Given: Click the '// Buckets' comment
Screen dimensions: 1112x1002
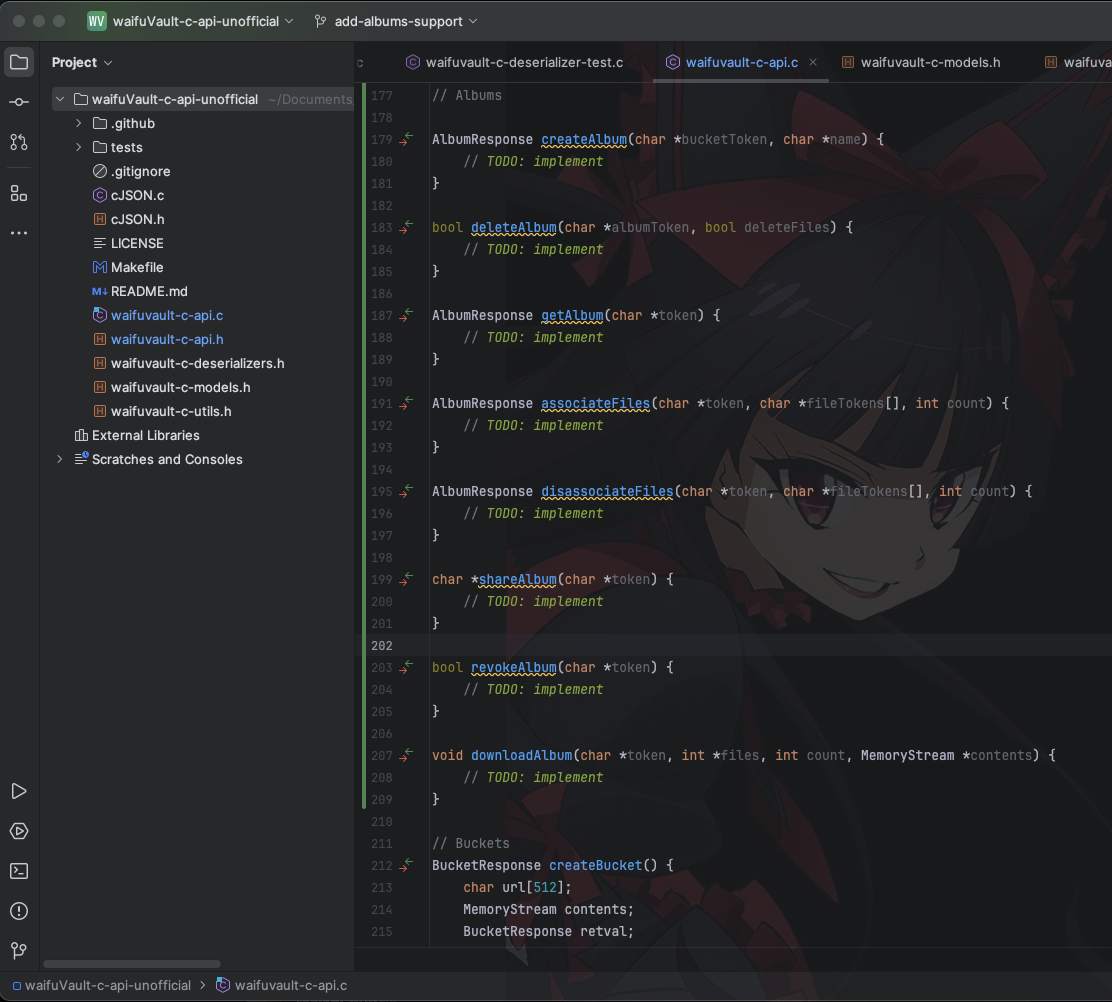Looking at the screenshot, I should click(x=471, y=843).
